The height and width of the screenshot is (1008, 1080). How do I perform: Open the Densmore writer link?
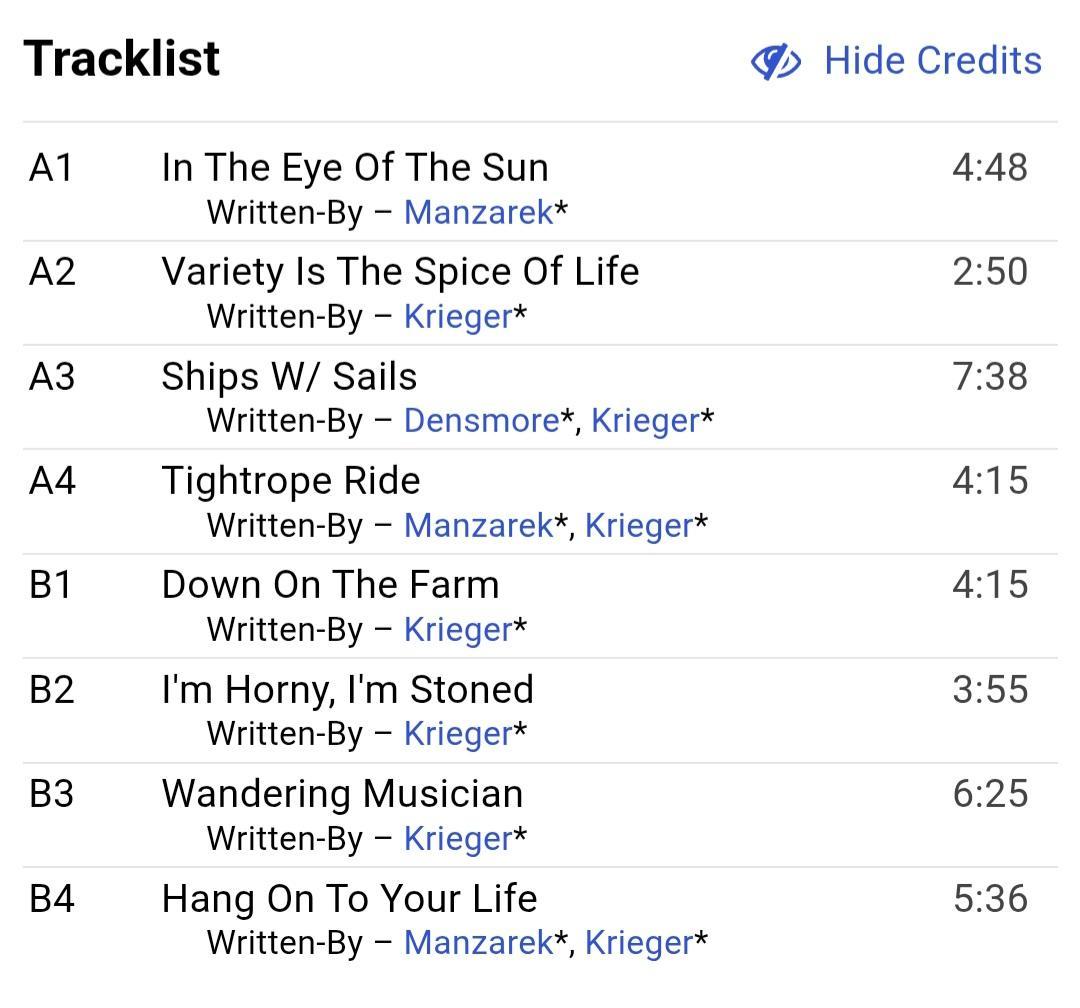(481, 421)
